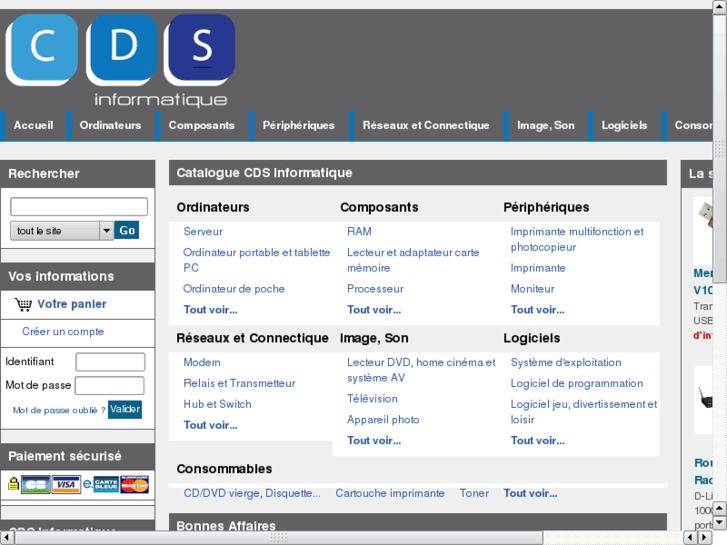Open the Télévision category link
The height and width of the screenshot is (545, 727).
372,399
